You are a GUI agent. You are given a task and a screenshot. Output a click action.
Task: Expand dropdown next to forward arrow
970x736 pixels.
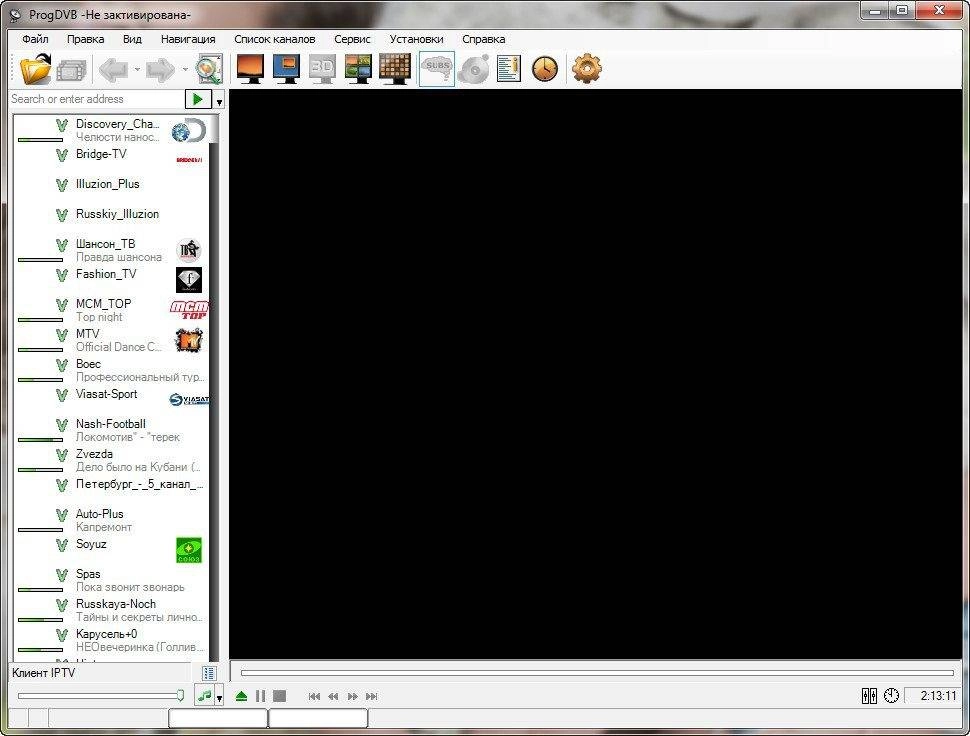click(184, 70)
